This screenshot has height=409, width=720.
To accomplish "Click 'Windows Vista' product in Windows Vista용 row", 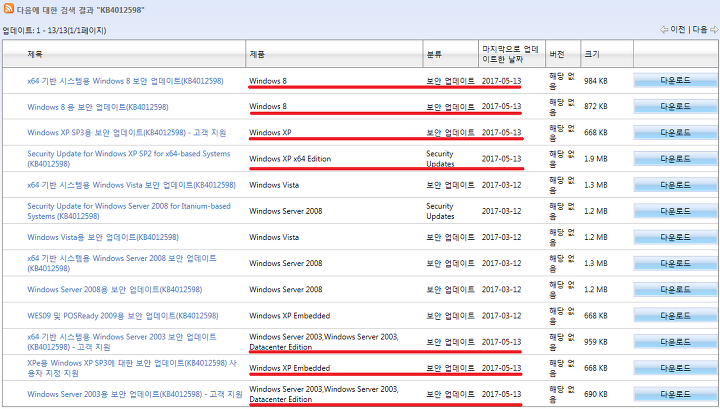I will tap(274, 237).
